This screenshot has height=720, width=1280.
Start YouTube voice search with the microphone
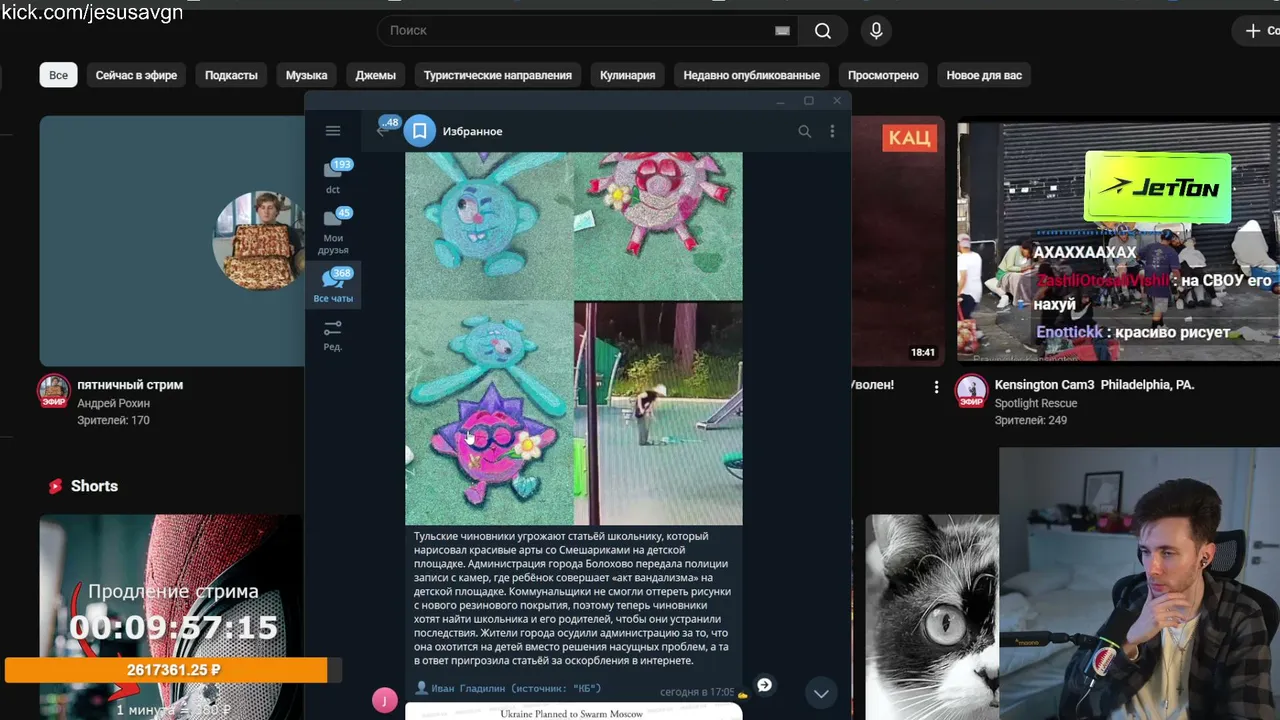click(x=876, y=31)
